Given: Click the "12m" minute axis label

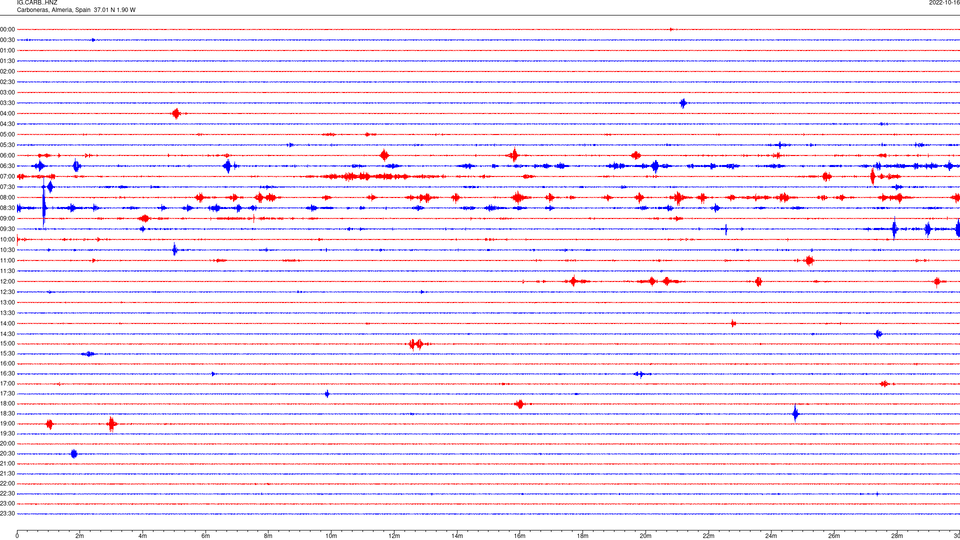Looking at the screenshot, I should (394, 536).
